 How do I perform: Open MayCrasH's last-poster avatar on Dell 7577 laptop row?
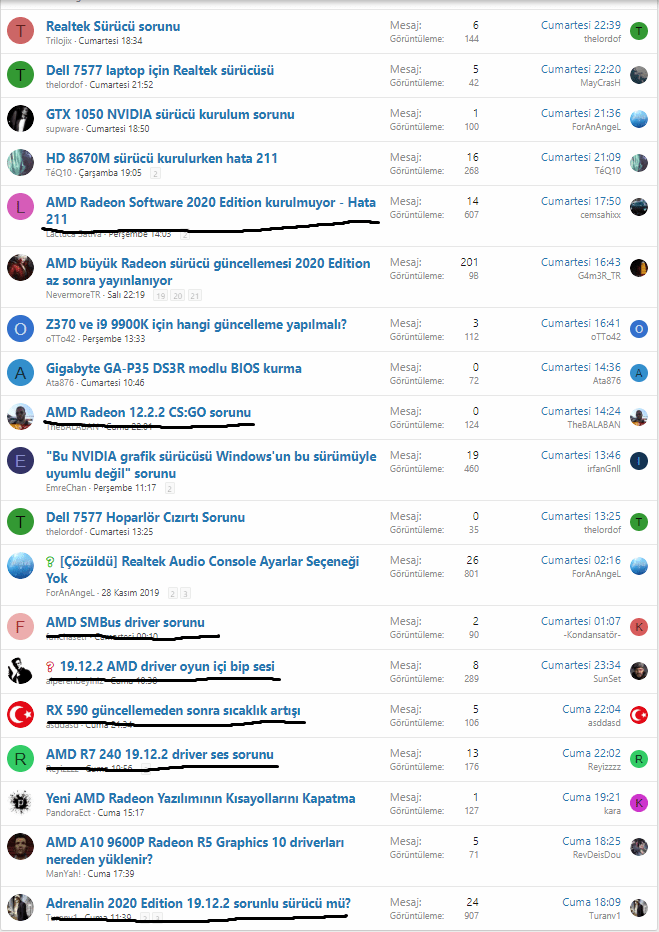[639, 75]
